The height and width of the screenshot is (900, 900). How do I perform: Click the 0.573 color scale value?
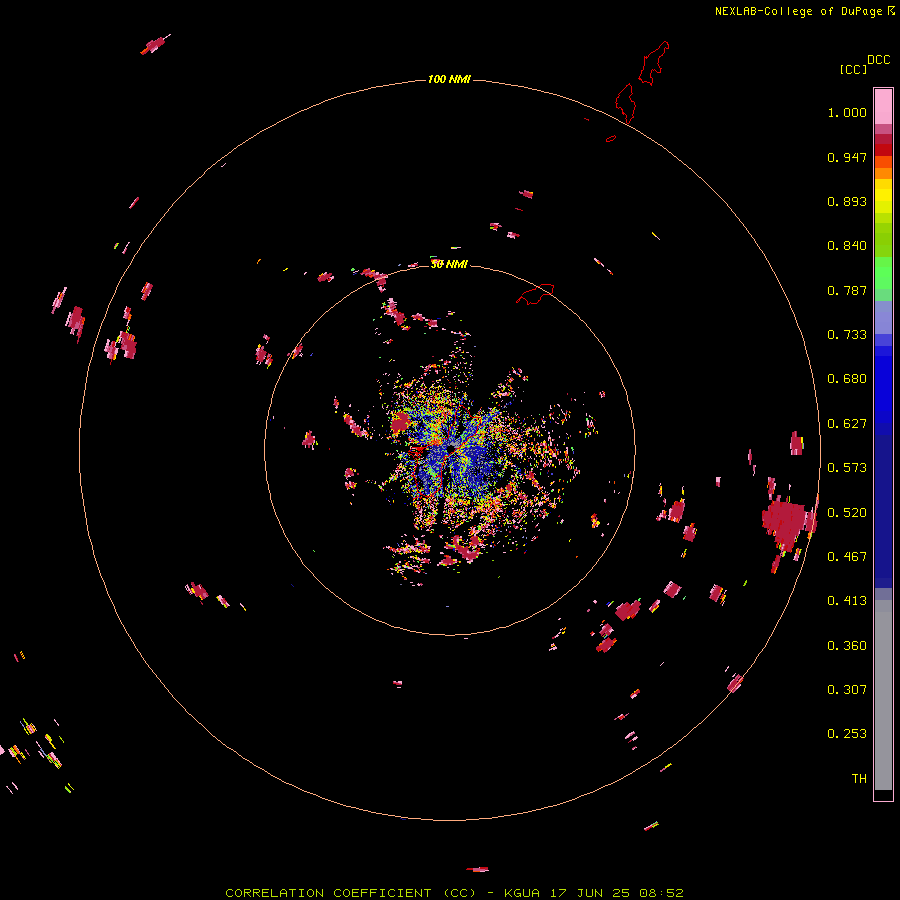click(x=847, y=468)
